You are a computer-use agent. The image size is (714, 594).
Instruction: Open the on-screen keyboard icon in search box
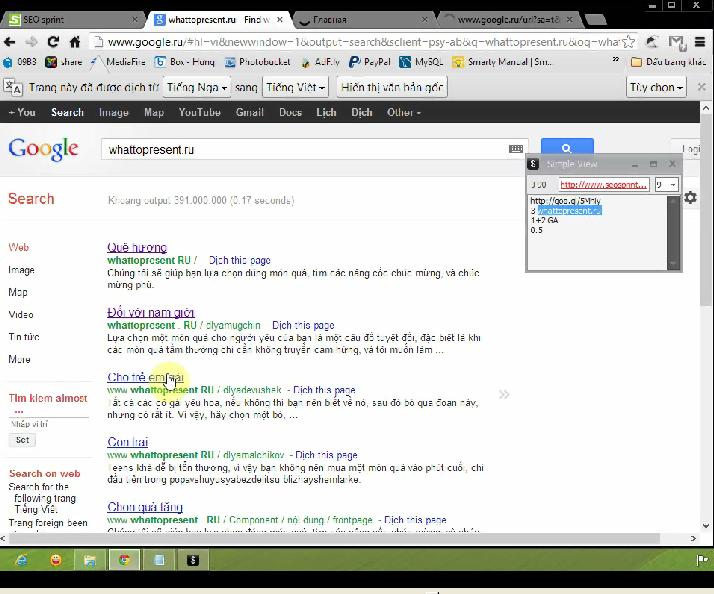(515, 149)
